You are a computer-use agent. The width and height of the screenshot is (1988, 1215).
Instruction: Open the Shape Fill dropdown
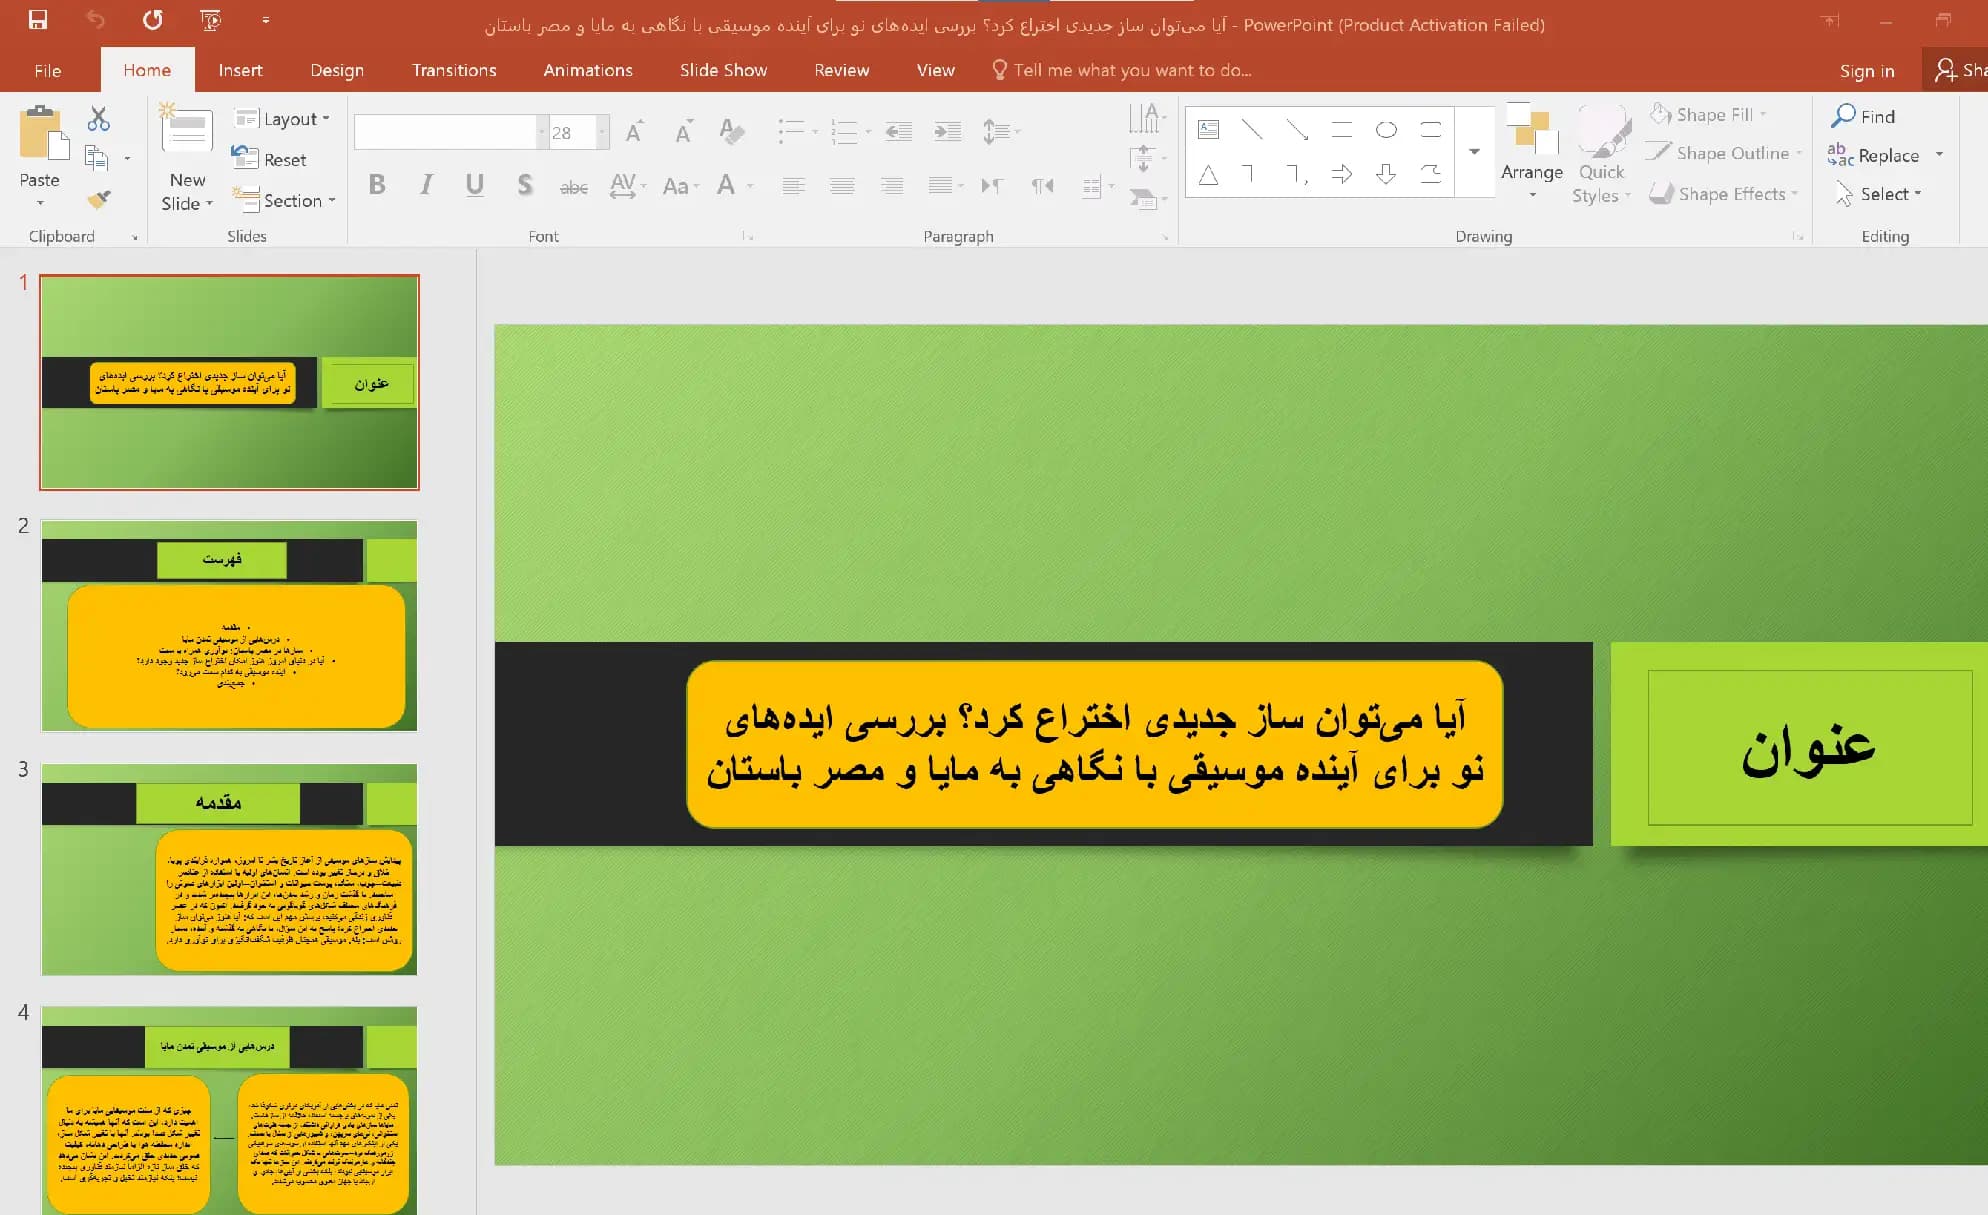tap(1708, 115)
